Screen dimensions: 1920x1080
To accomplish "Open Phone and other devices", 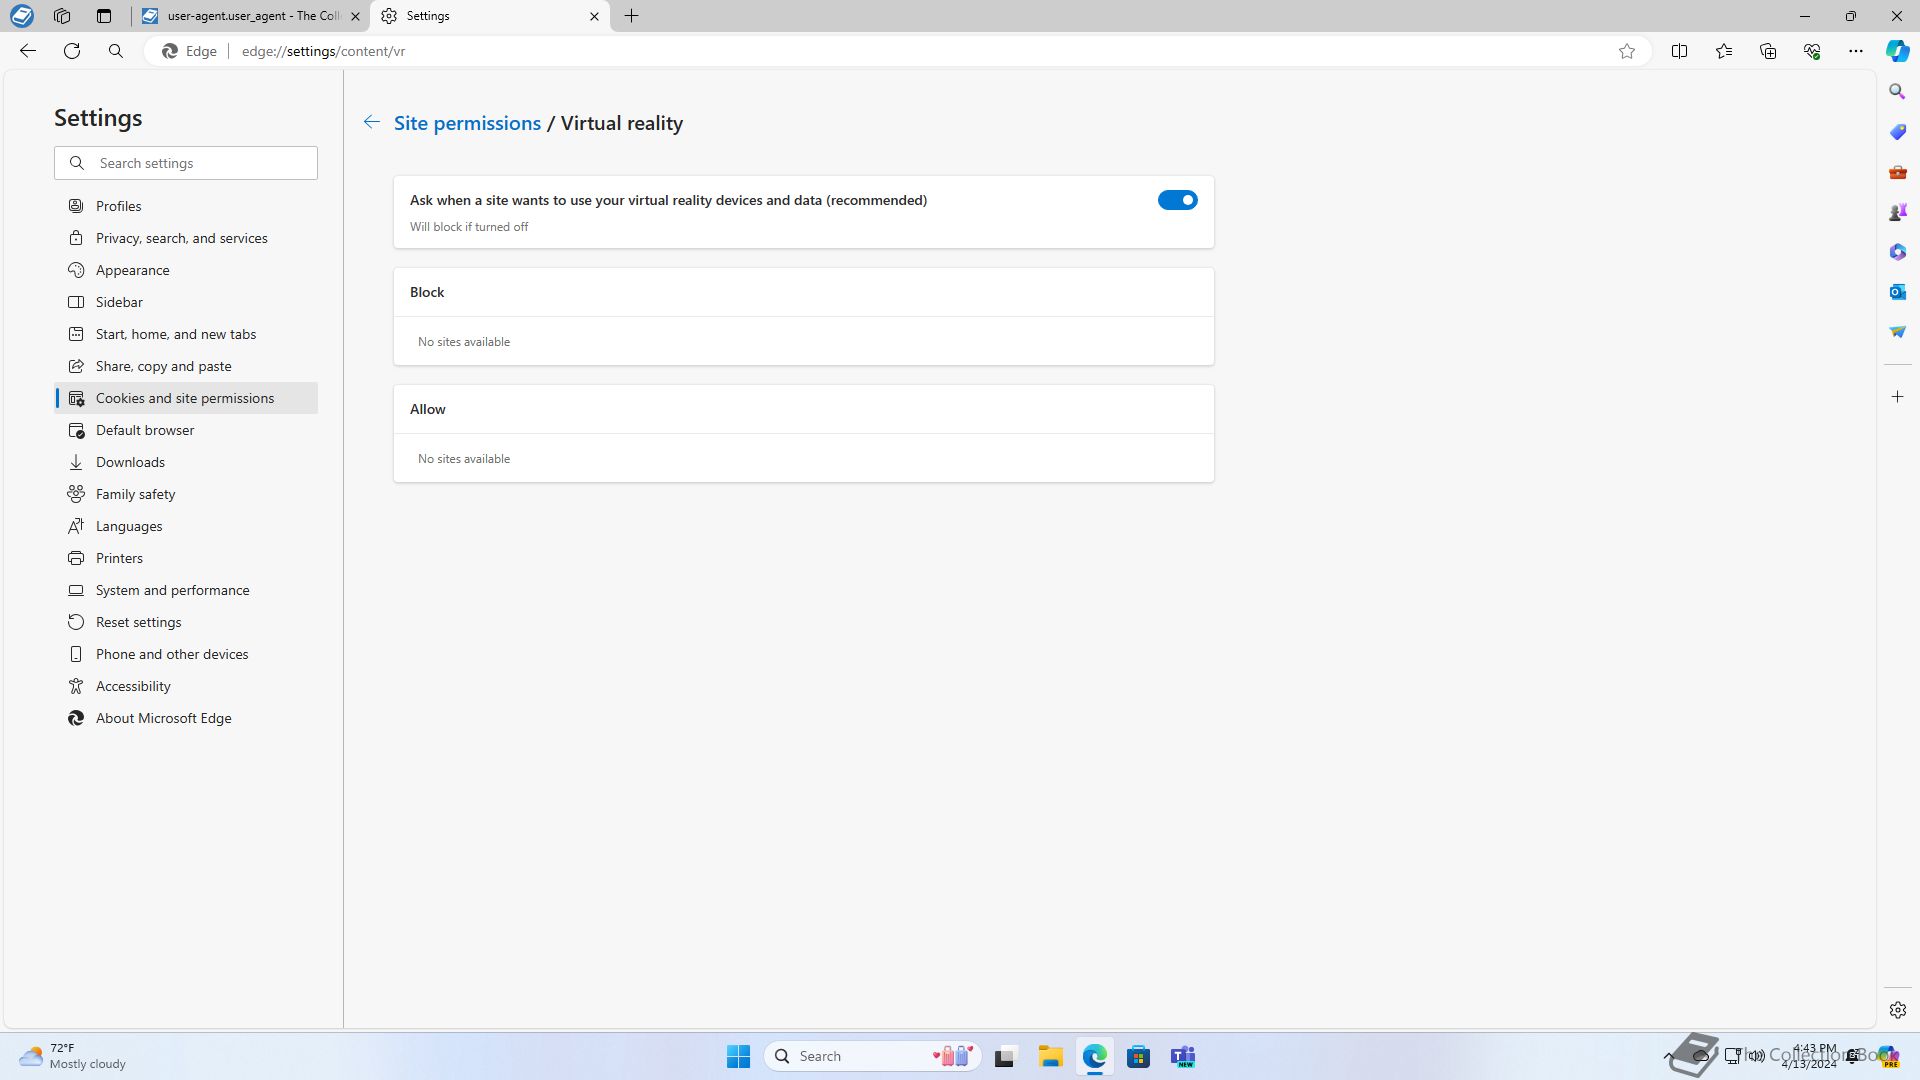I will [186, 654].
